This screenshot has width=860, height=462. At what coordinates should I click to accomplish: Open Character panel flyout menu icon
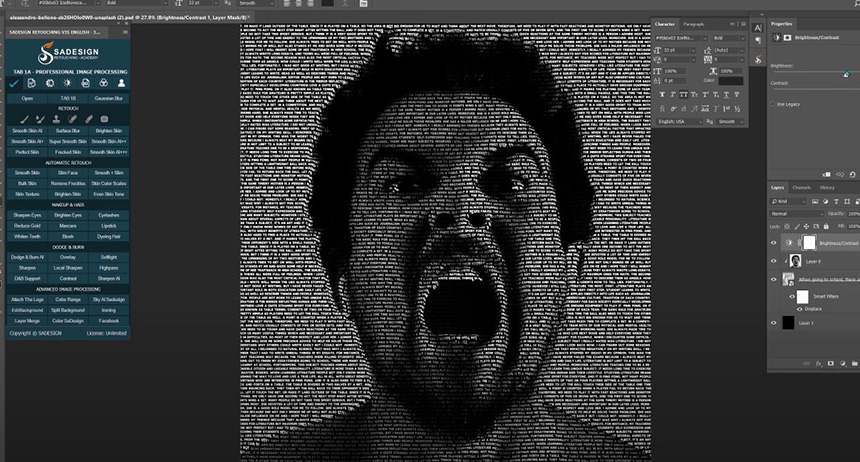[x=743, y=24]
